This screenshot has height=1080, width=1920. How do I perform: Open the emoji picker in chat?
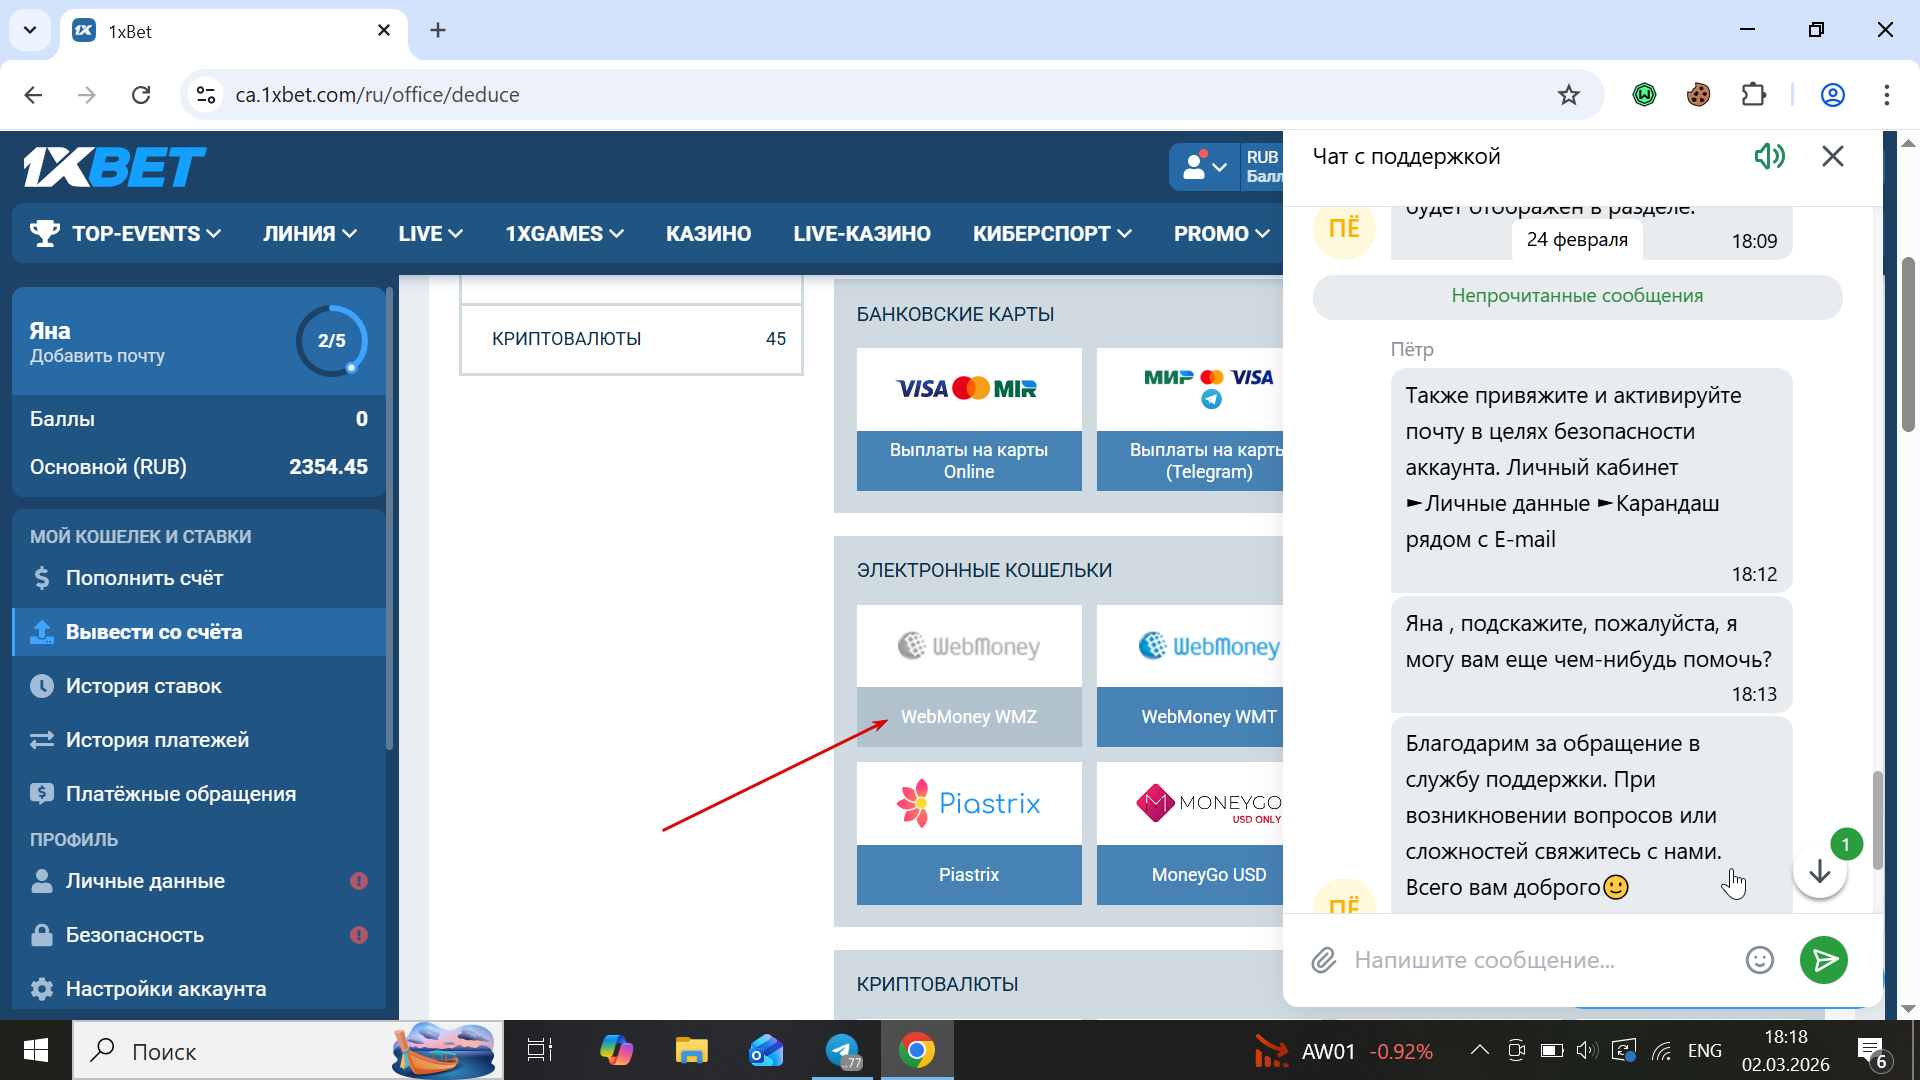[1759, 960]
